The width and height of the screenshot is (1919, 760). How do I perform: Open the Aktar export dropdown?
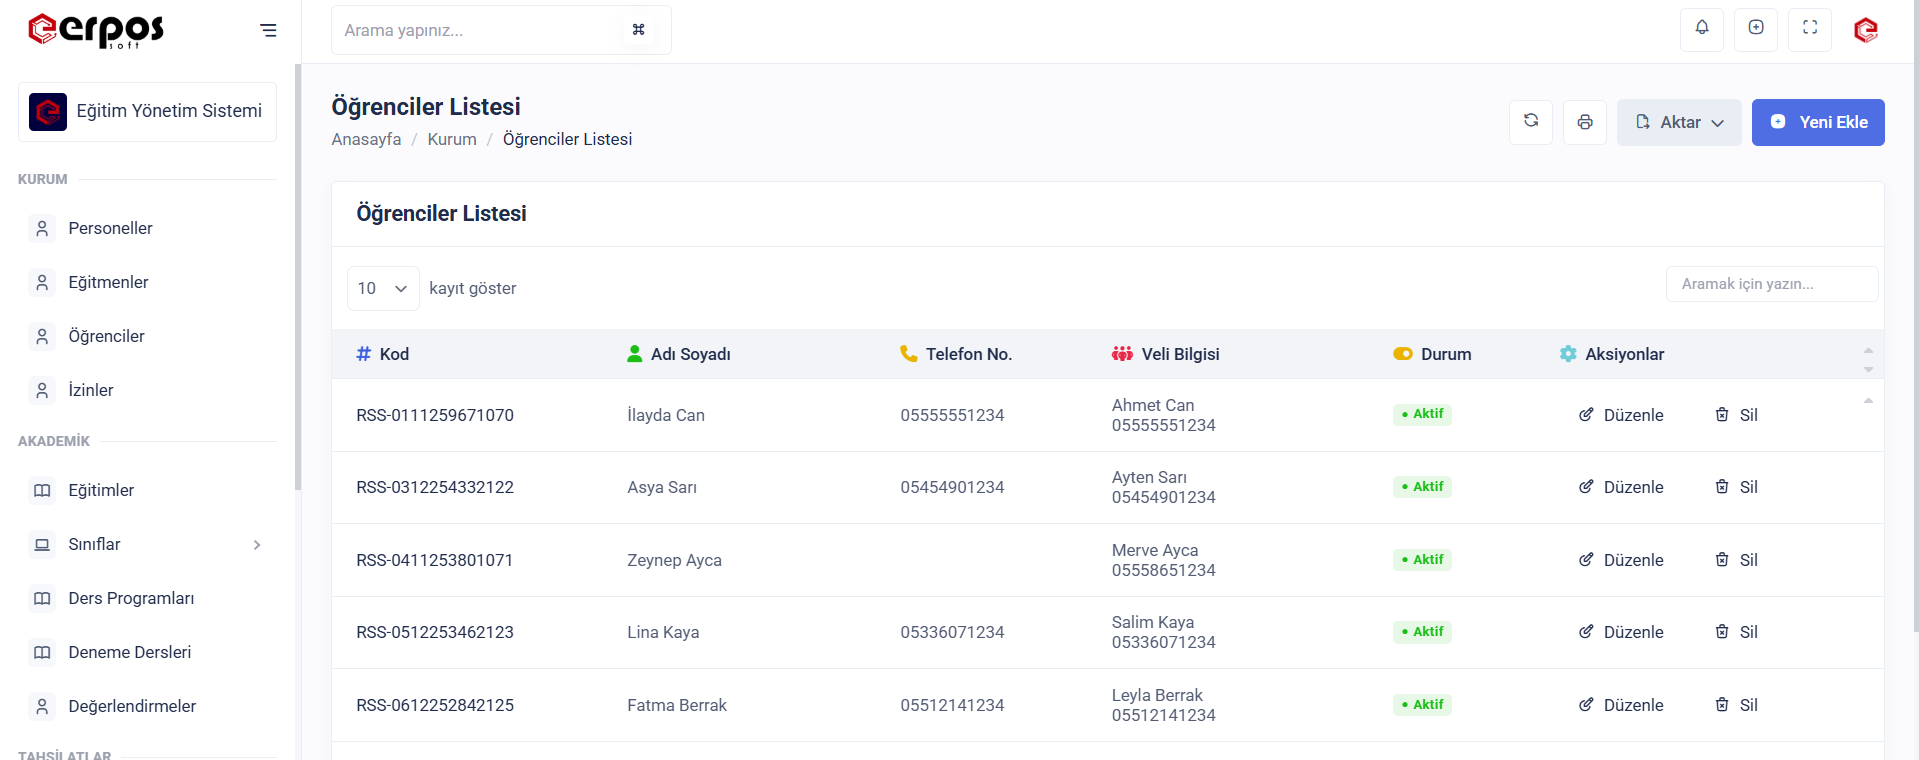tap(1678, 122)
